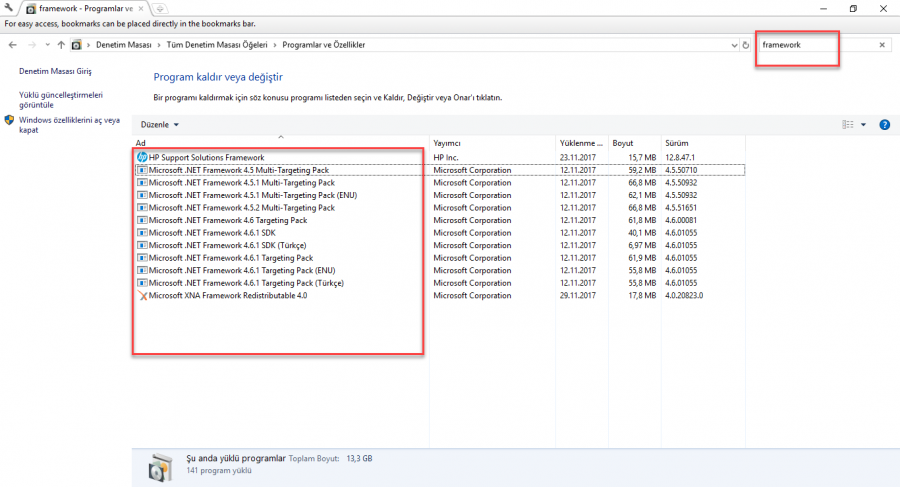Select .NET Framework 4.6.1 Targeting Pack (ENU)
The height and width of the screenshot is (487, 900).
click(x=242, y=270)
